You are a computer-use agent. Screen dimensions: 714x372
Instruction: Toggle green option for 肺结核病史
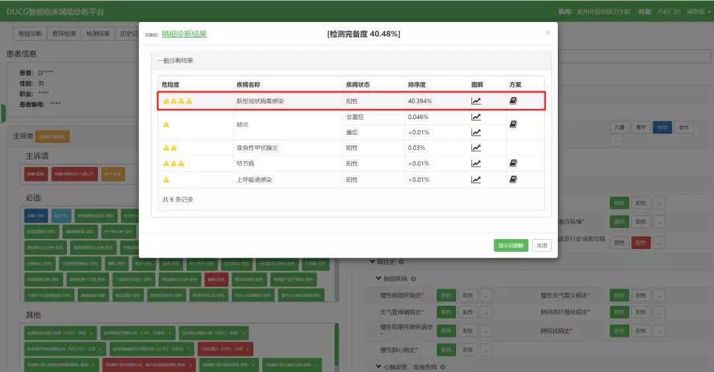619,331
